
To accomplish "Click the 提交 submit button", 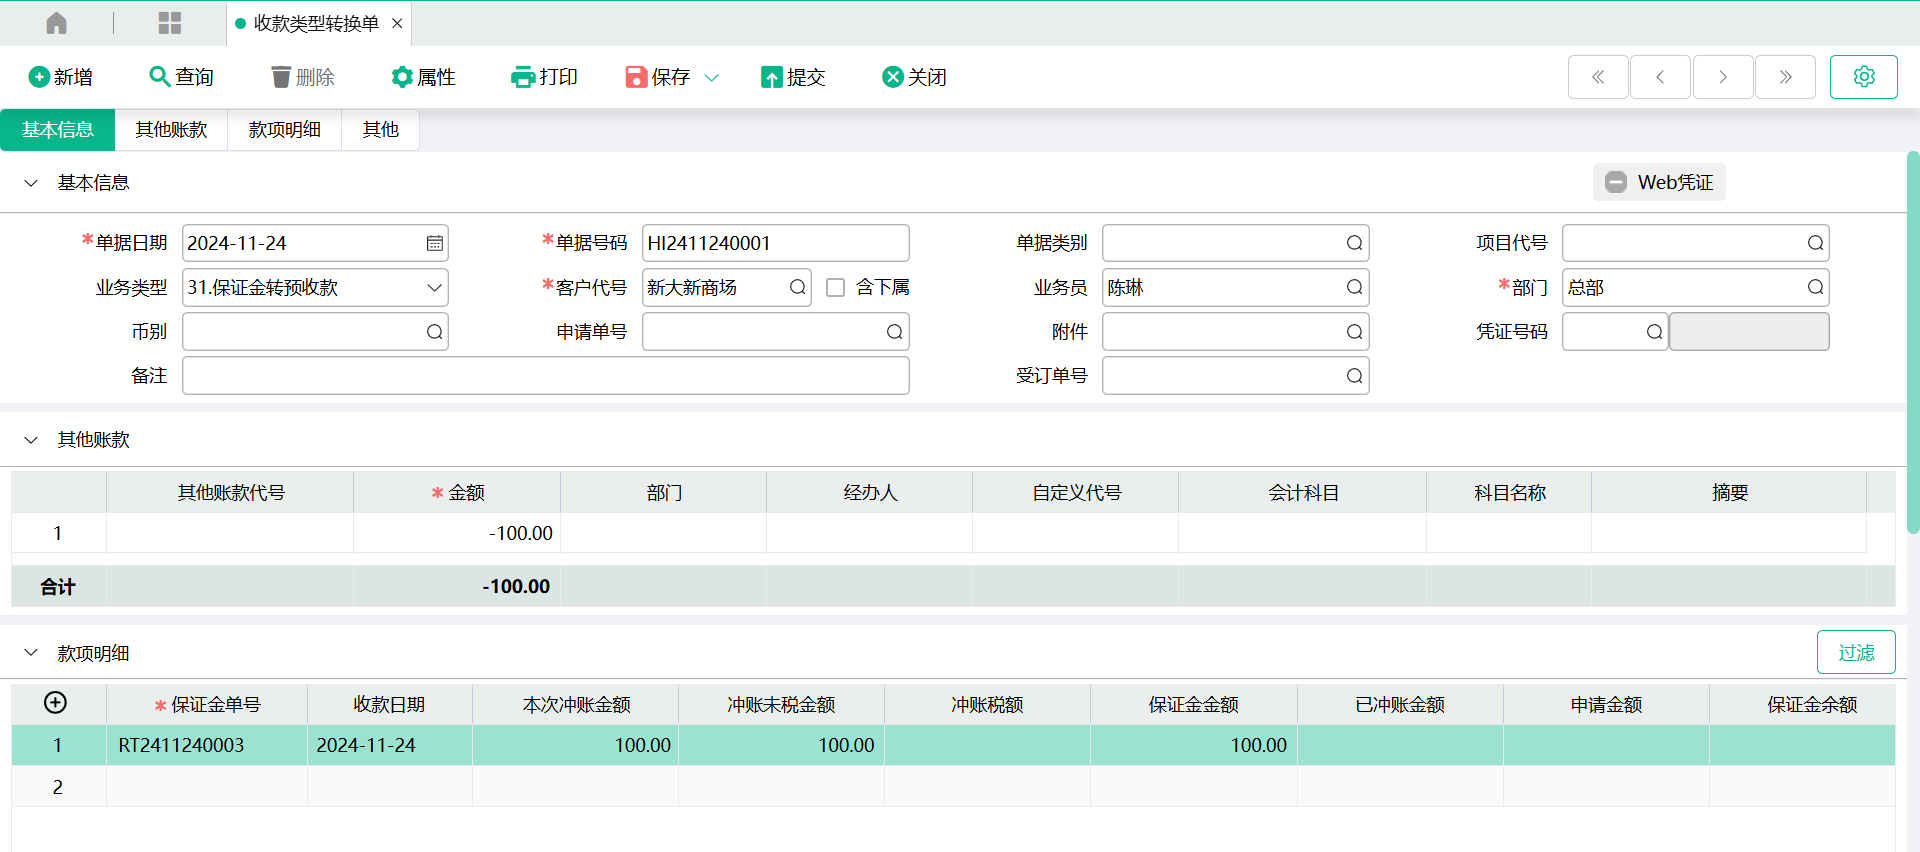I will point(793,77).
